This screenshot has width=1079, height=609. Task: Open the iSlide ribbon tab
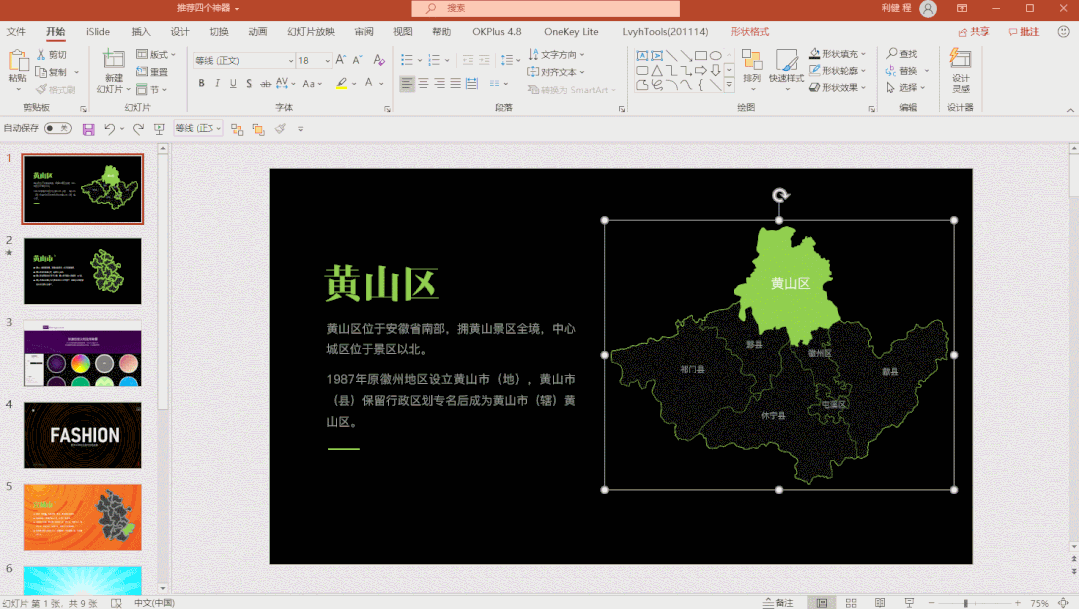tap(98, 32)
